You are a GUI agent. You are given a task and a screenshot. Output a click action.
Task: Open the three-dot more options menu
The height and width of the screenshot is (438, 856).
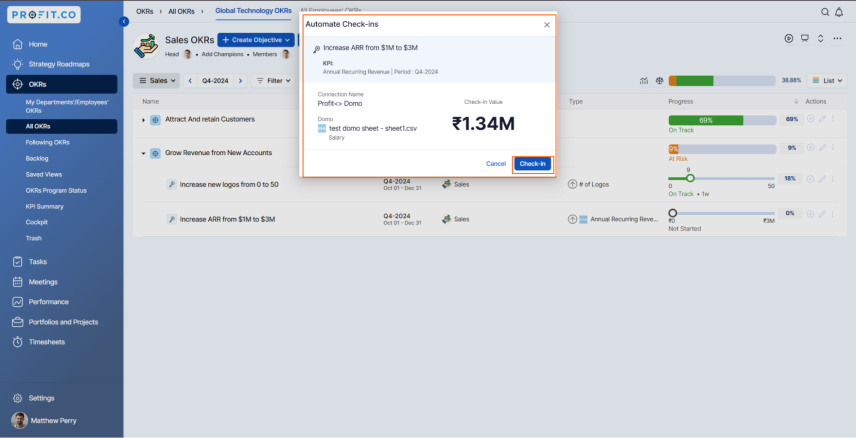click(x=837, y=38)
